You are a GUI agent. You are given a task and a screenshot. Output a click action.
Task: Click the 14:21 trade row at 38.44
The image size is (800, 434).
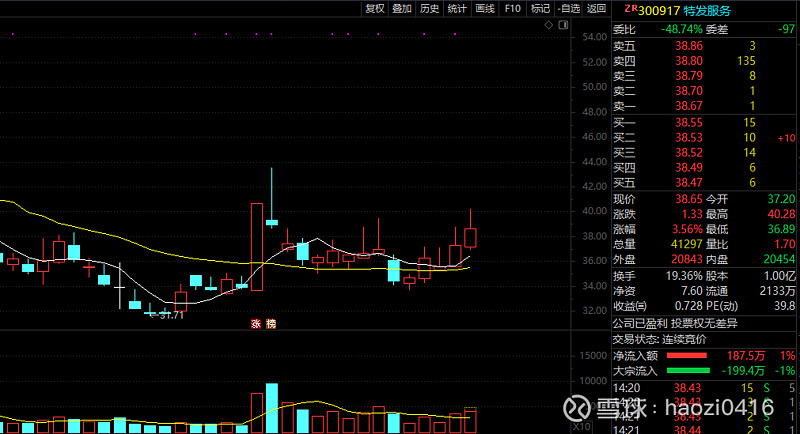[x=704, y=429]
